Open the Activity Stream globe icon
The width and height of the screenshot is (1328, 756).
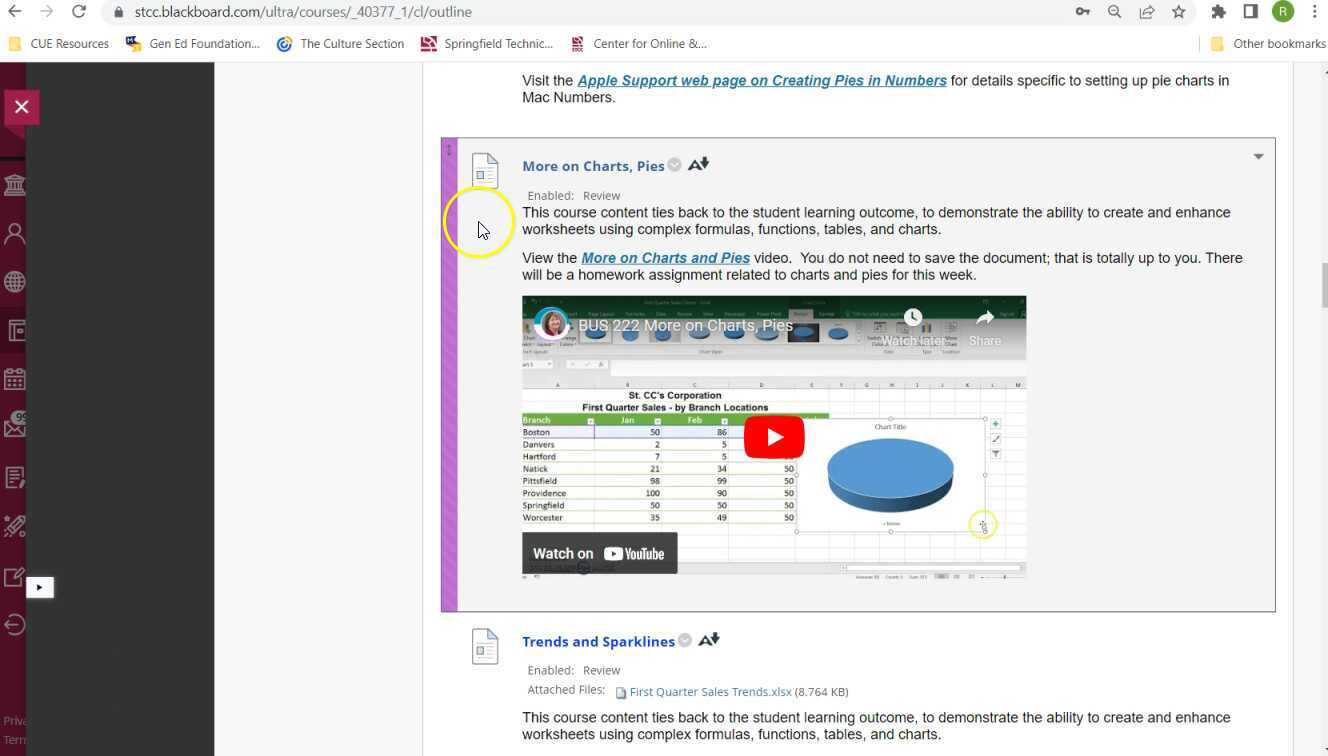[x=15, y=281]
